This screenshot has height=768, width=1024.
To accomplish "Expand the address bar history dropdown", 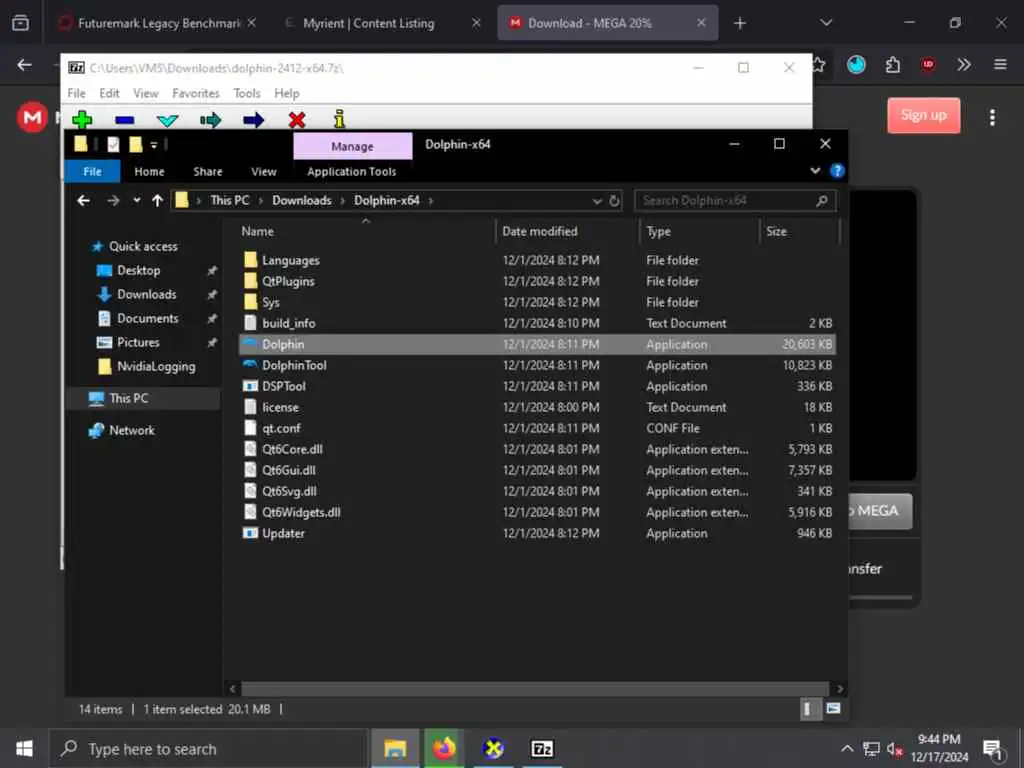I will pyautogui.click(x=597, y=201).
